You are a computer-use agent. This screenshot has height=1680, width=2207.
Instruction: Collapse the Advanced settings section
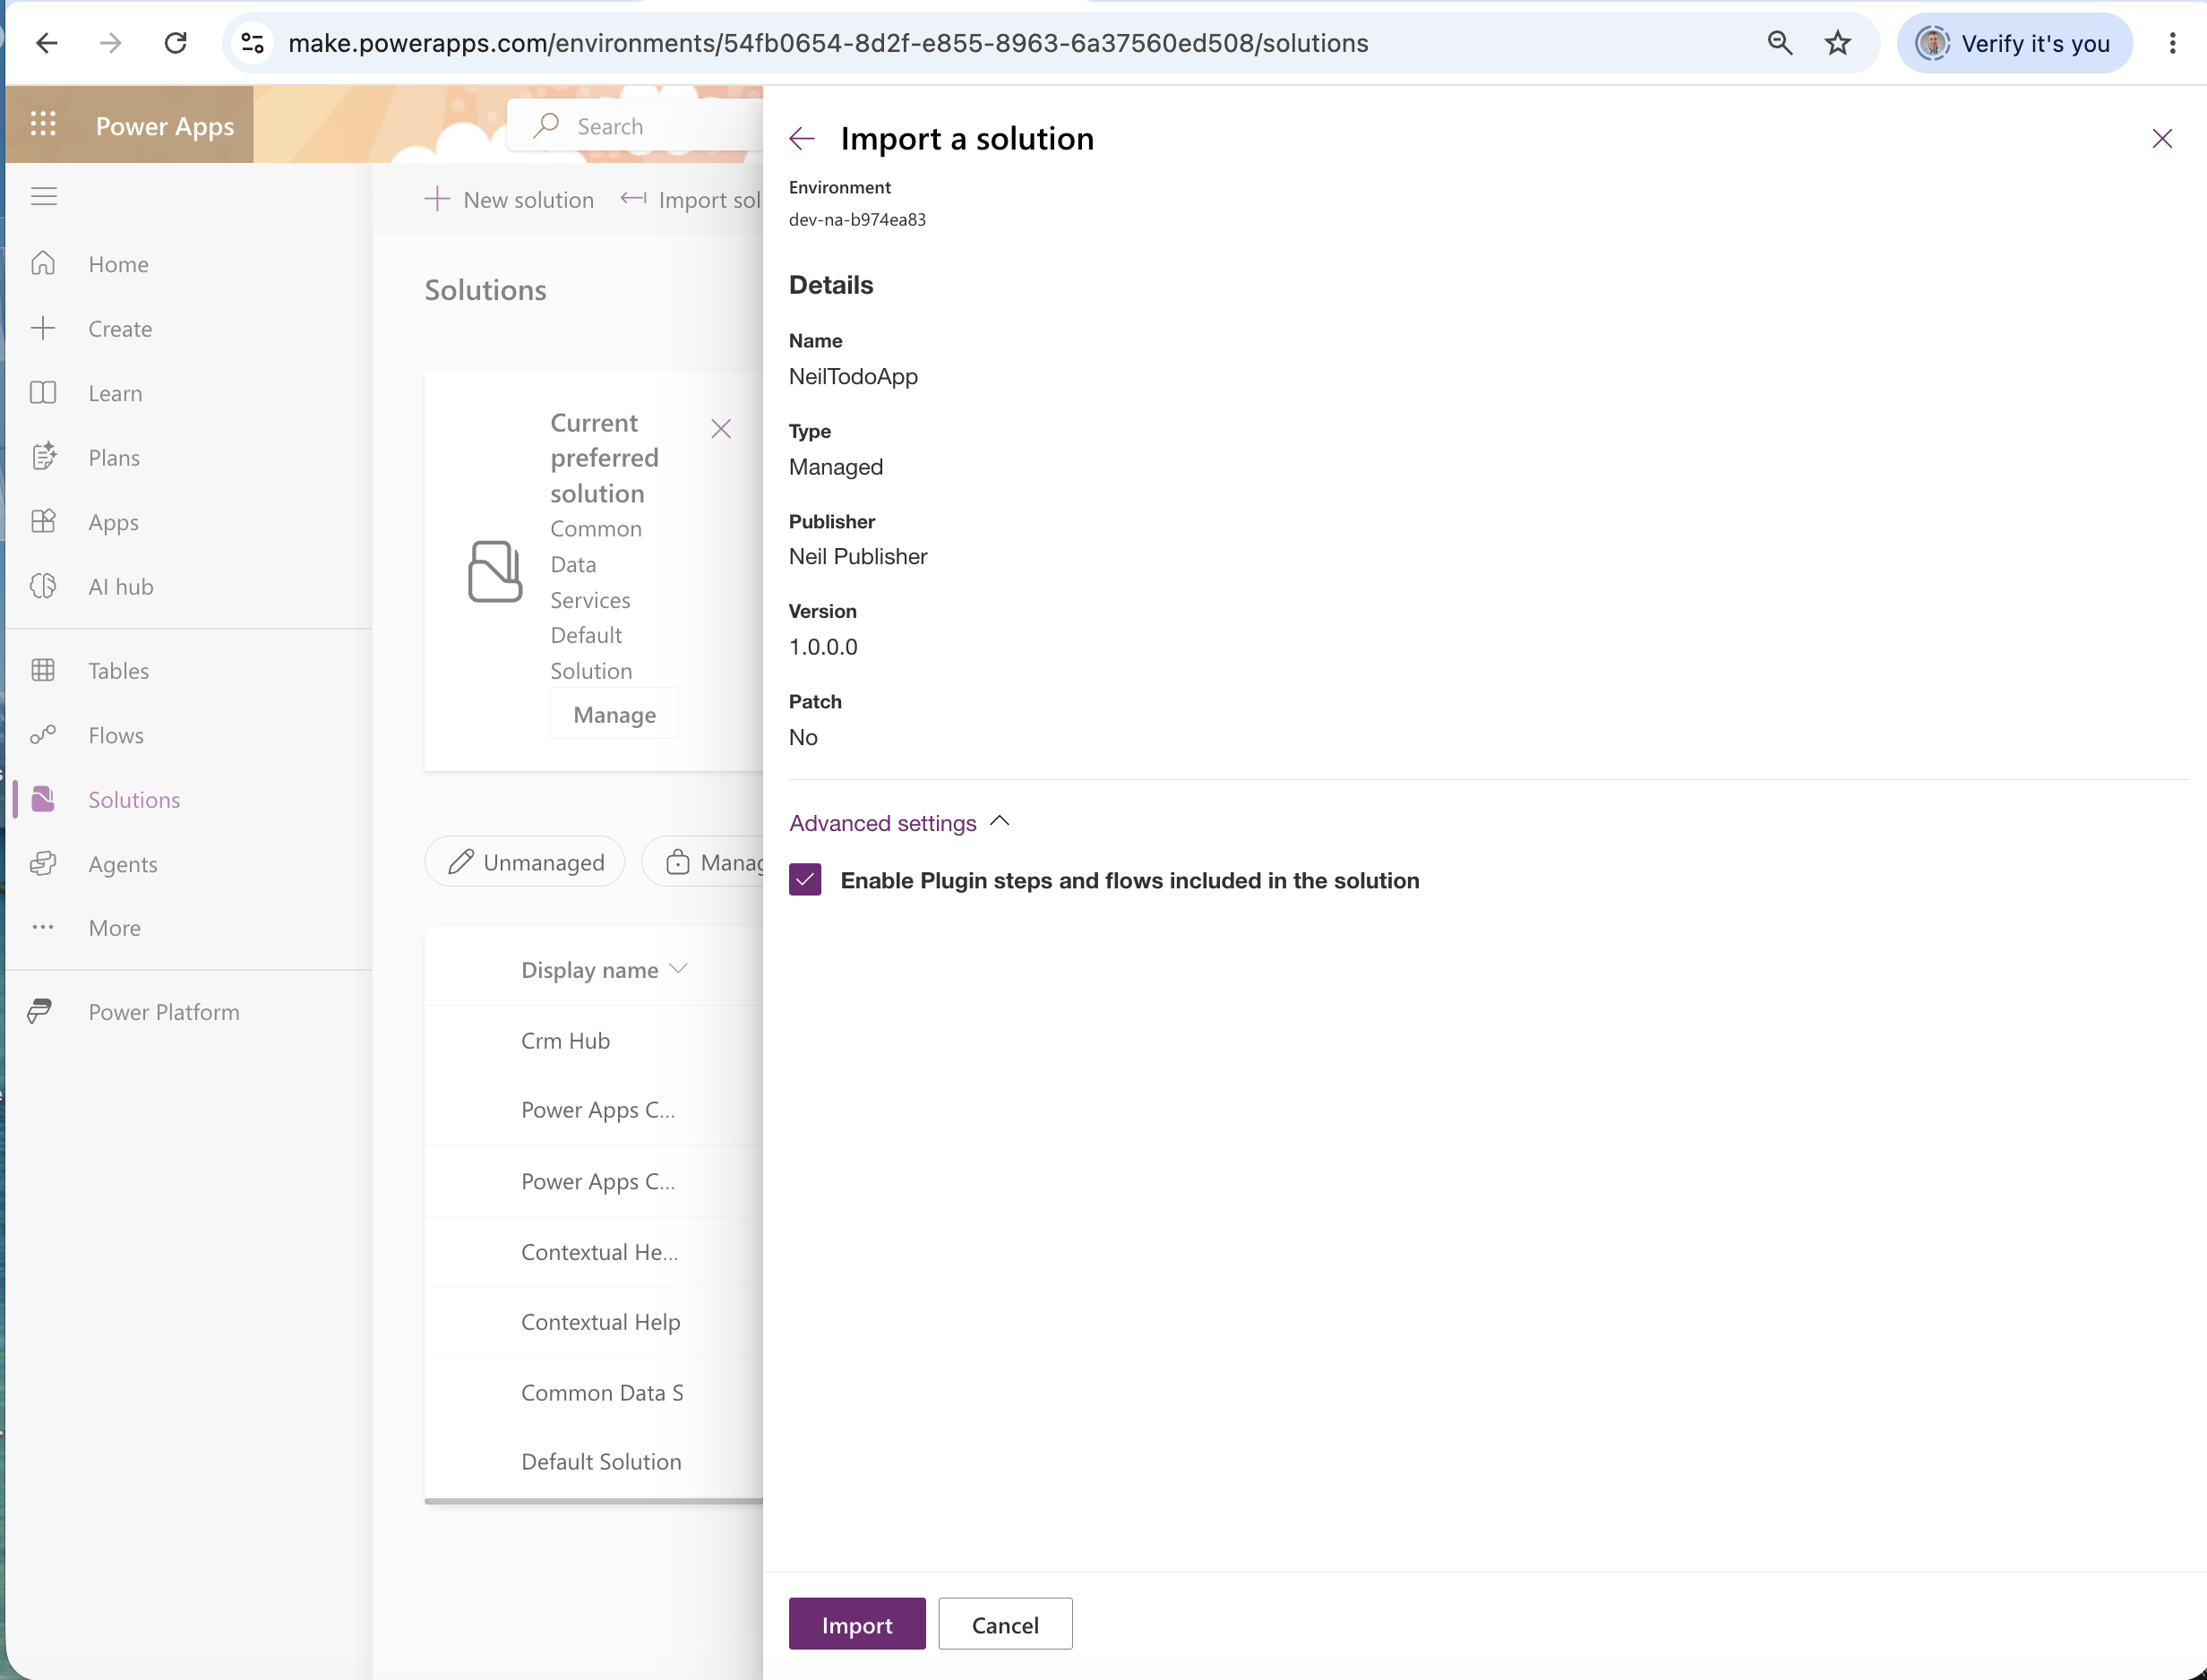pos(900,822)
